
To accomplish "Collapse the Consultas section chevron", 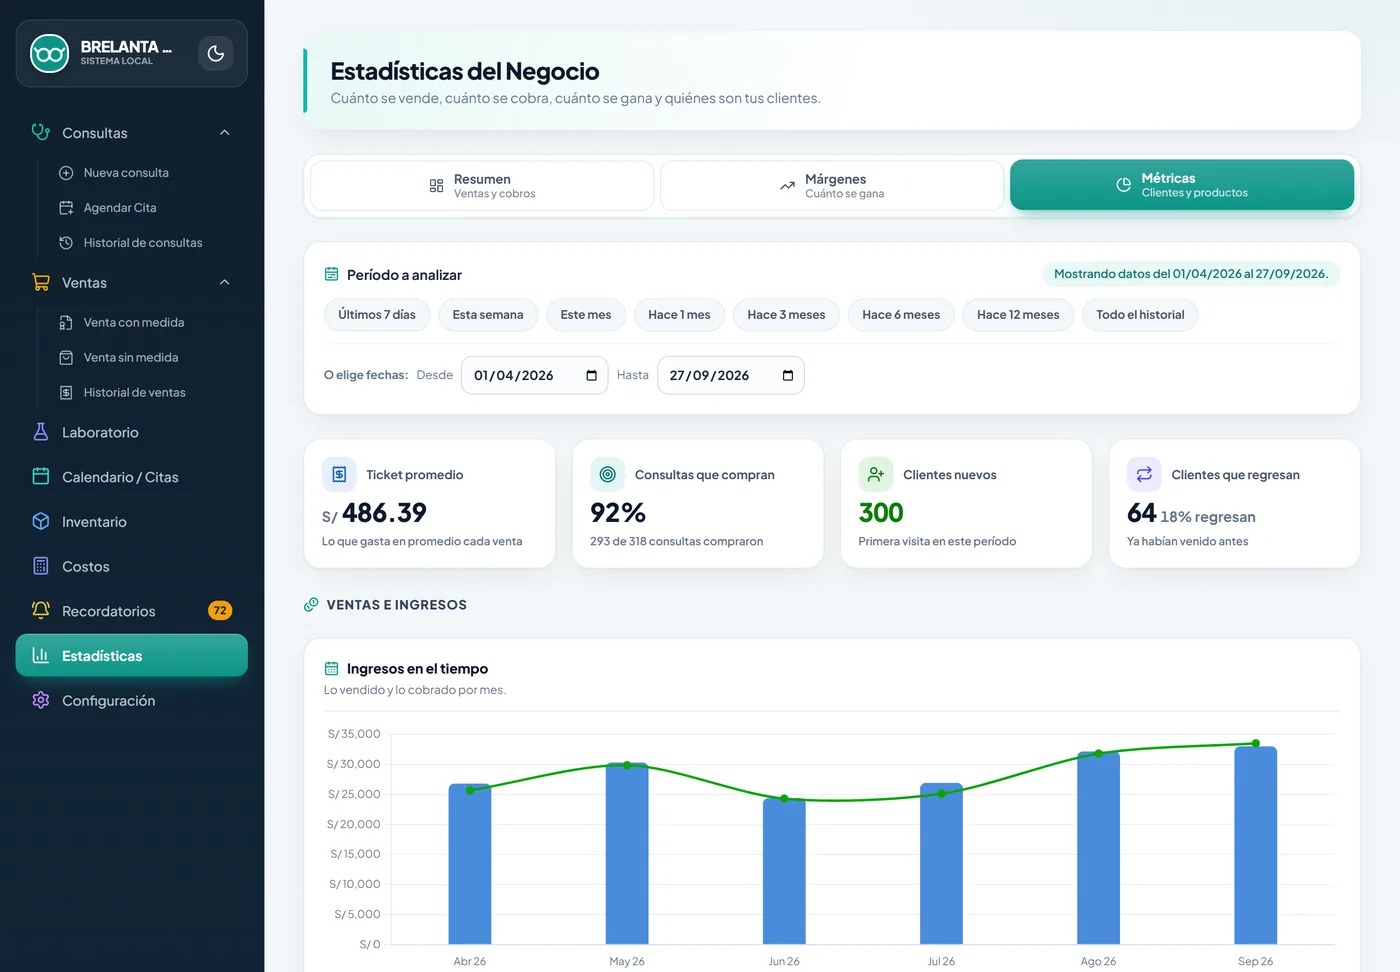I will [225, 132].
